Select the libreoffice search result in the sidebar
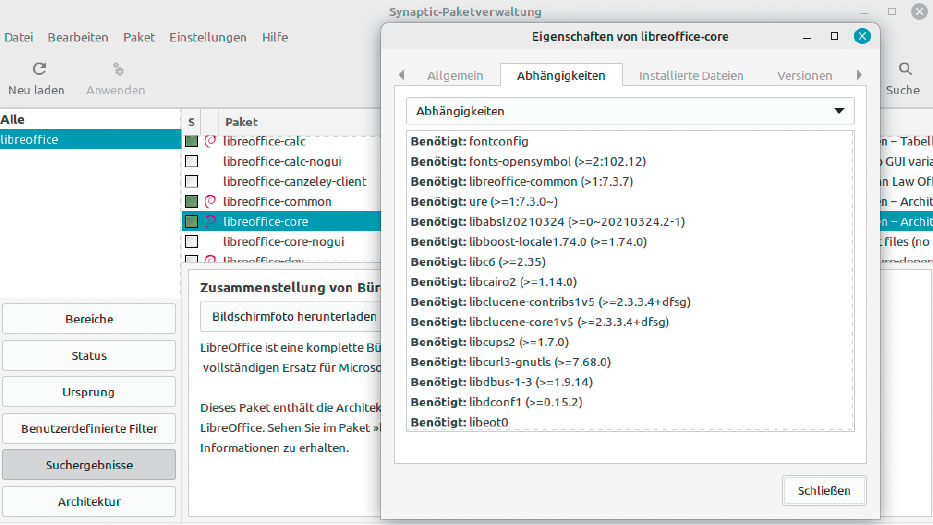933x525 pixels. click(90, 139)
